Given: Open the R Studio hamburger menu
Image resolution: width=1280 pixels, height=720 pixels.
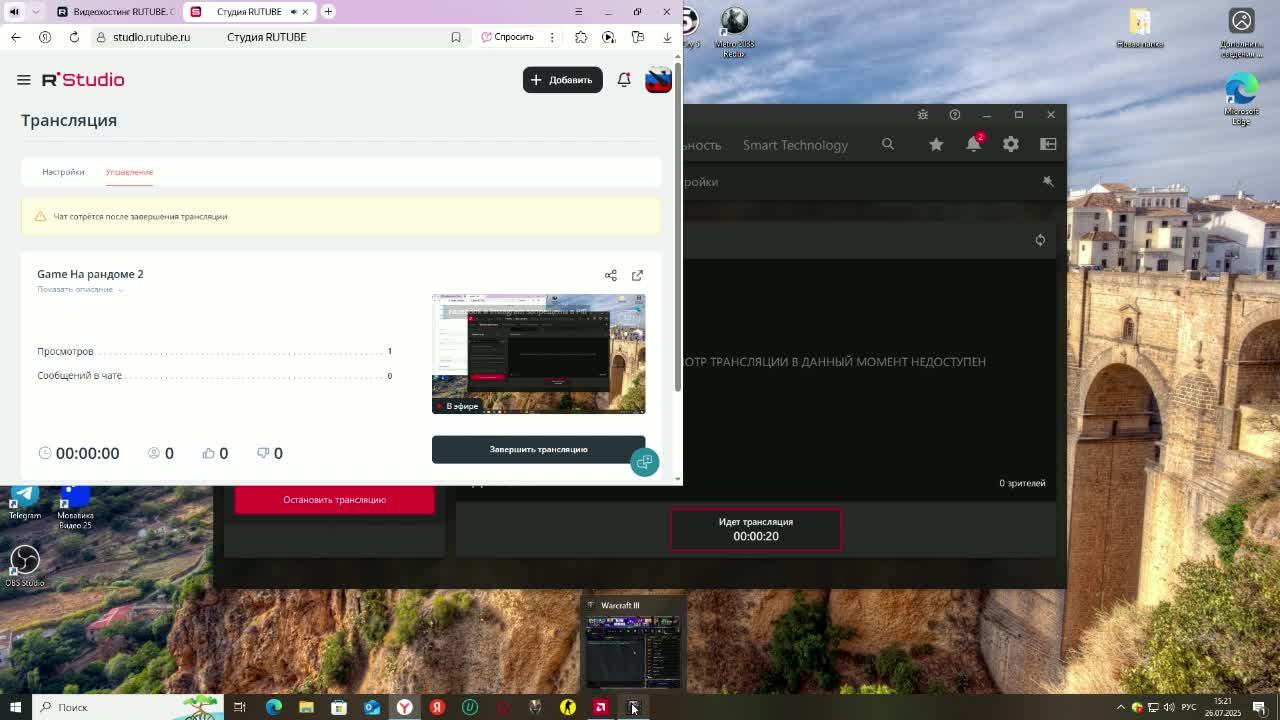Looking at the screenshot, I should pos(24,80).
